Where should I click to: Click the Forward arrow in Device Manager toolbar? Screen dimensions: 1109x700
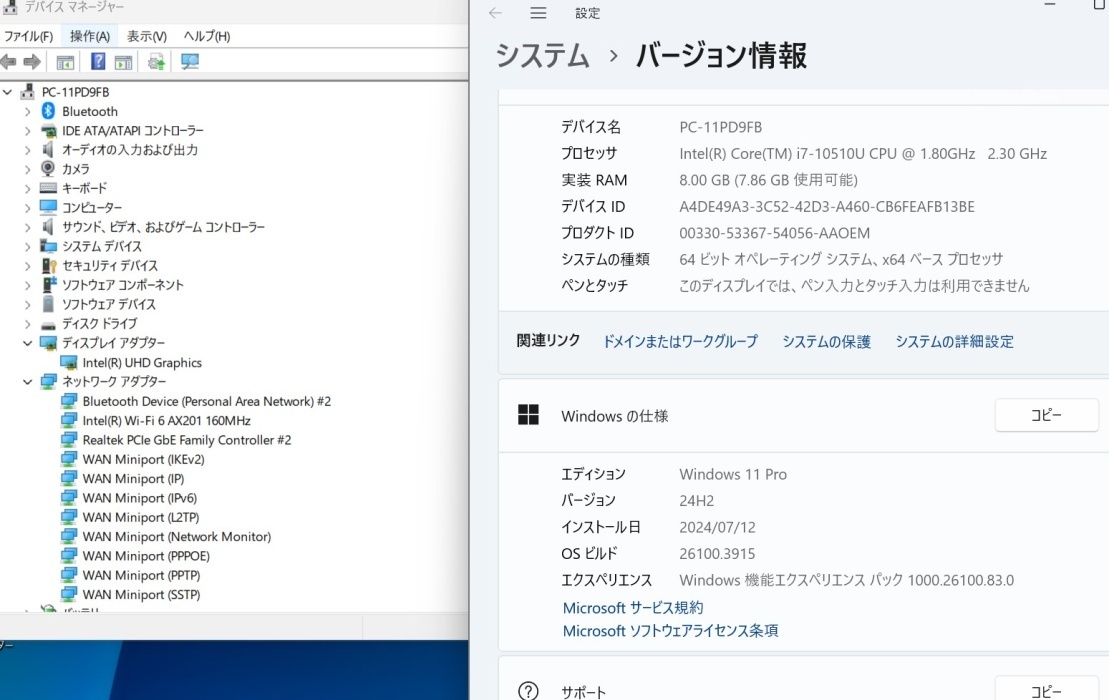[x=32, y=62]
